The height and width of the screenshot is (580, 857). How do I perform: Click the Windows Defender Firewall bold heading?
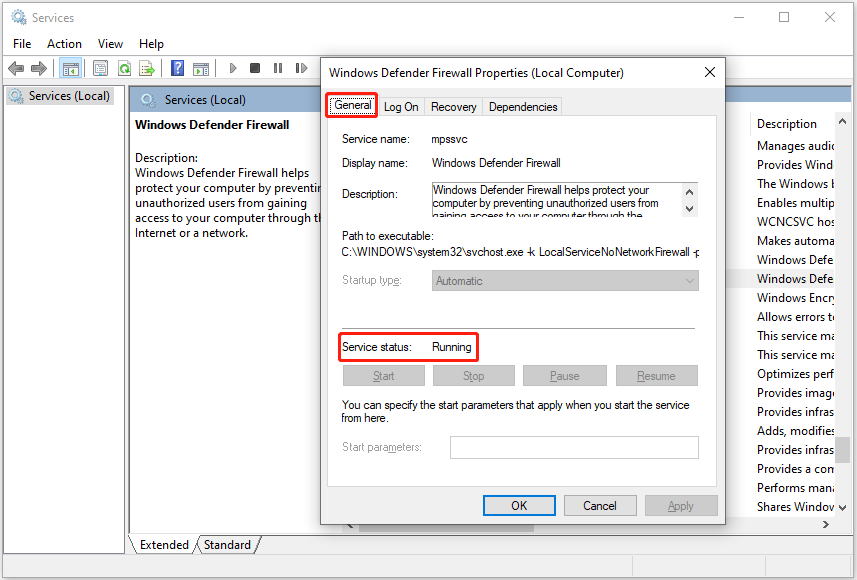point(212,125)
